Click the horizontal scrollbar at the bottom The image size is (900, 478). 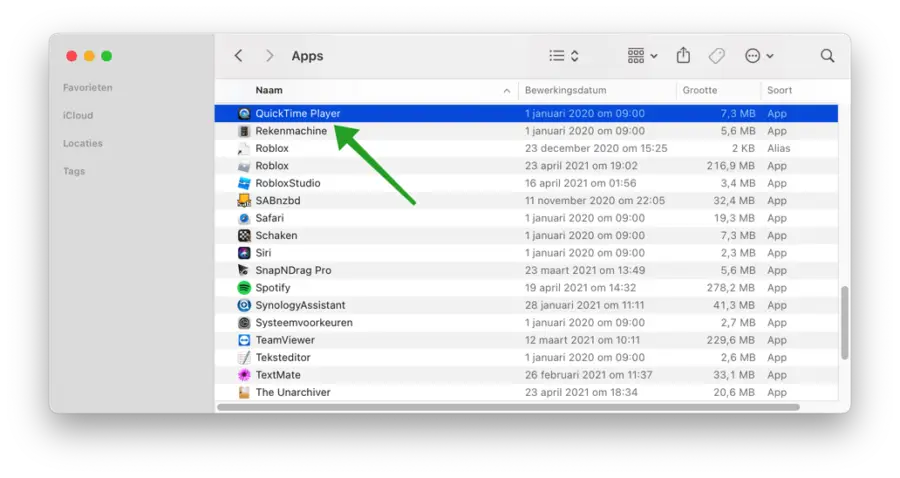[508, 407]
